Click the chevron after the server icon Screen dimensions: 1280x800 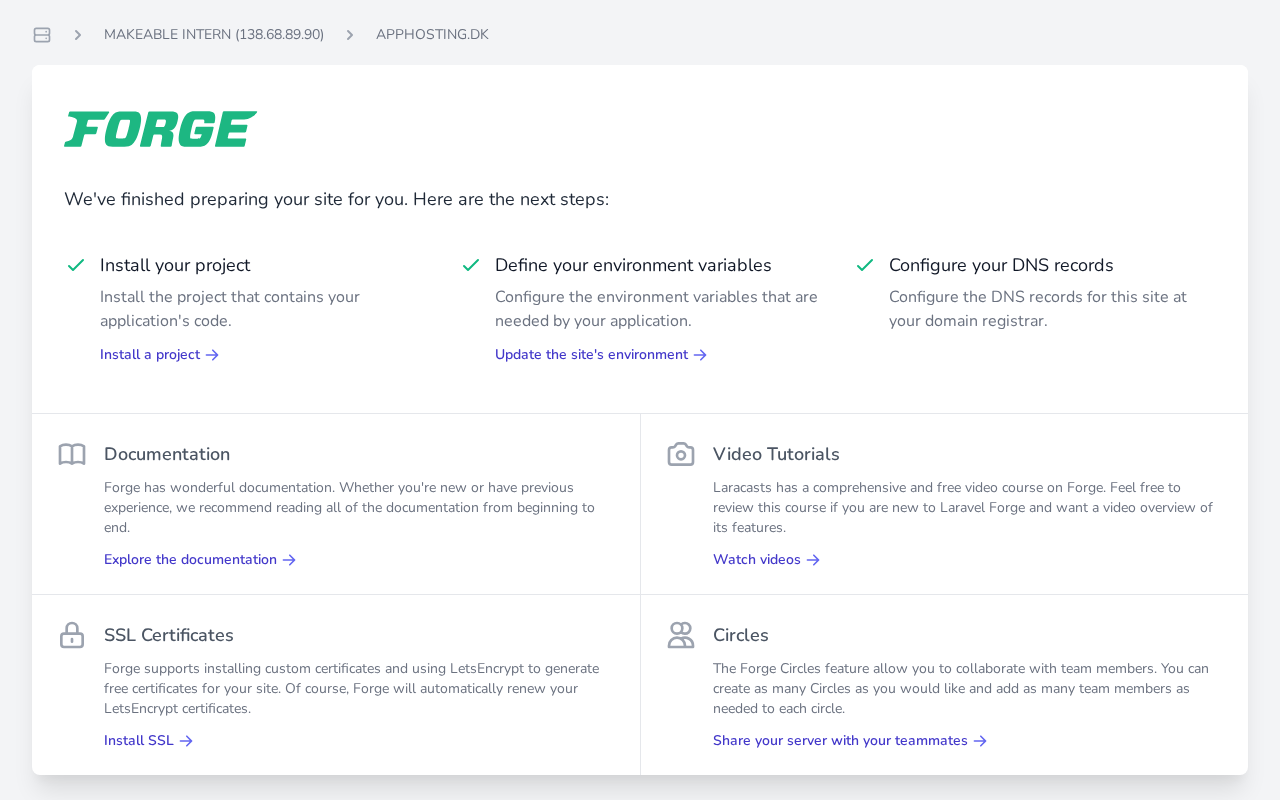point(78,35)
